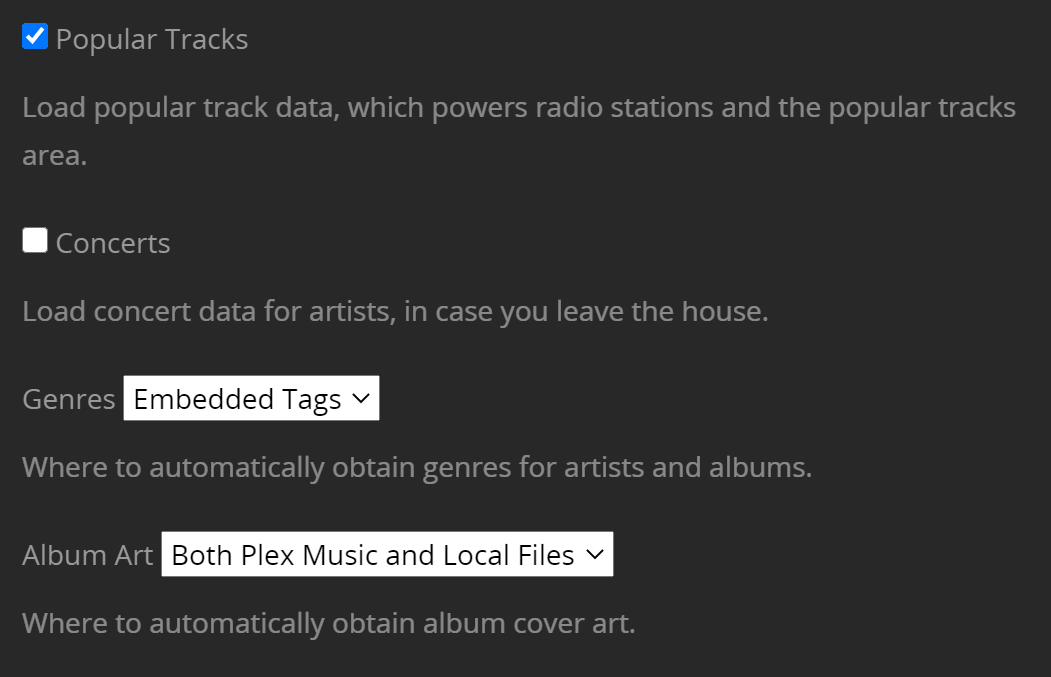
Task: Click the chevron arrow in Album Art dropdown
Action: click(595, 555)
